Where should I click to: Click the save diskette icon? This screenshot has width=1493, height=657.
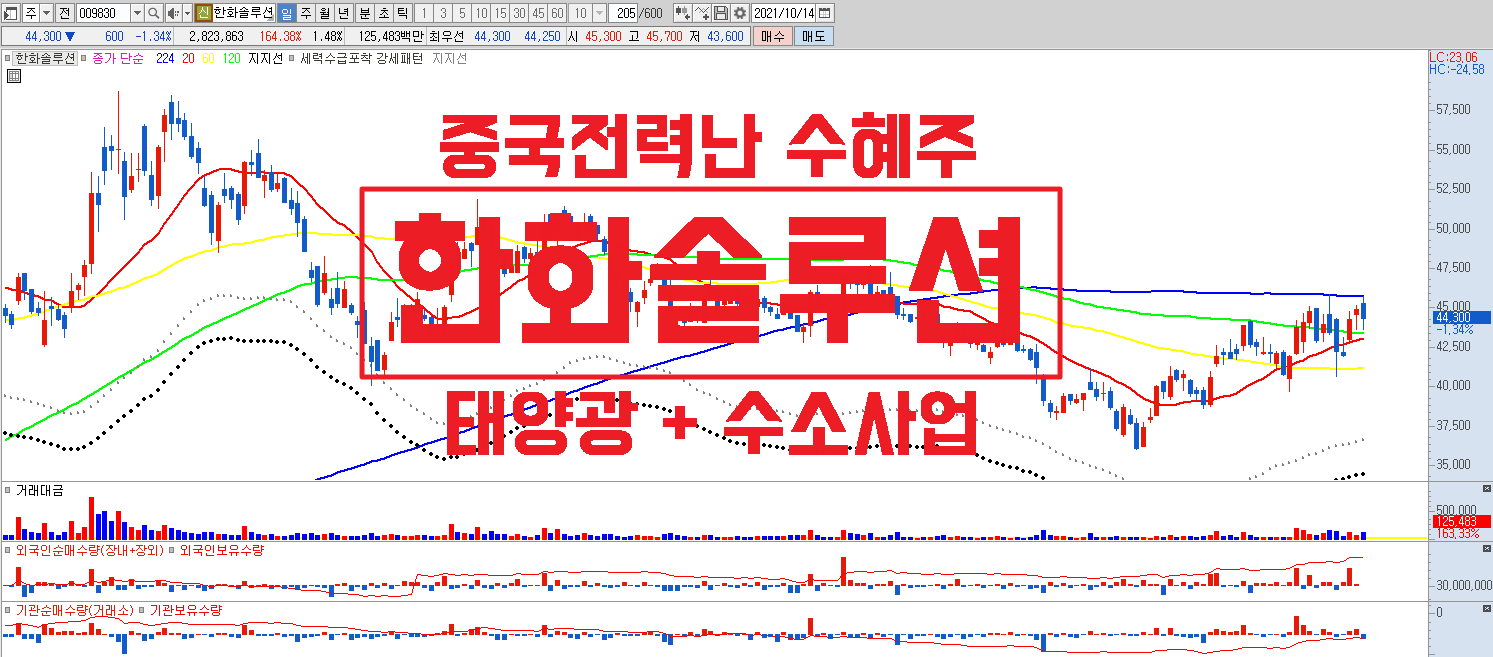720,13
